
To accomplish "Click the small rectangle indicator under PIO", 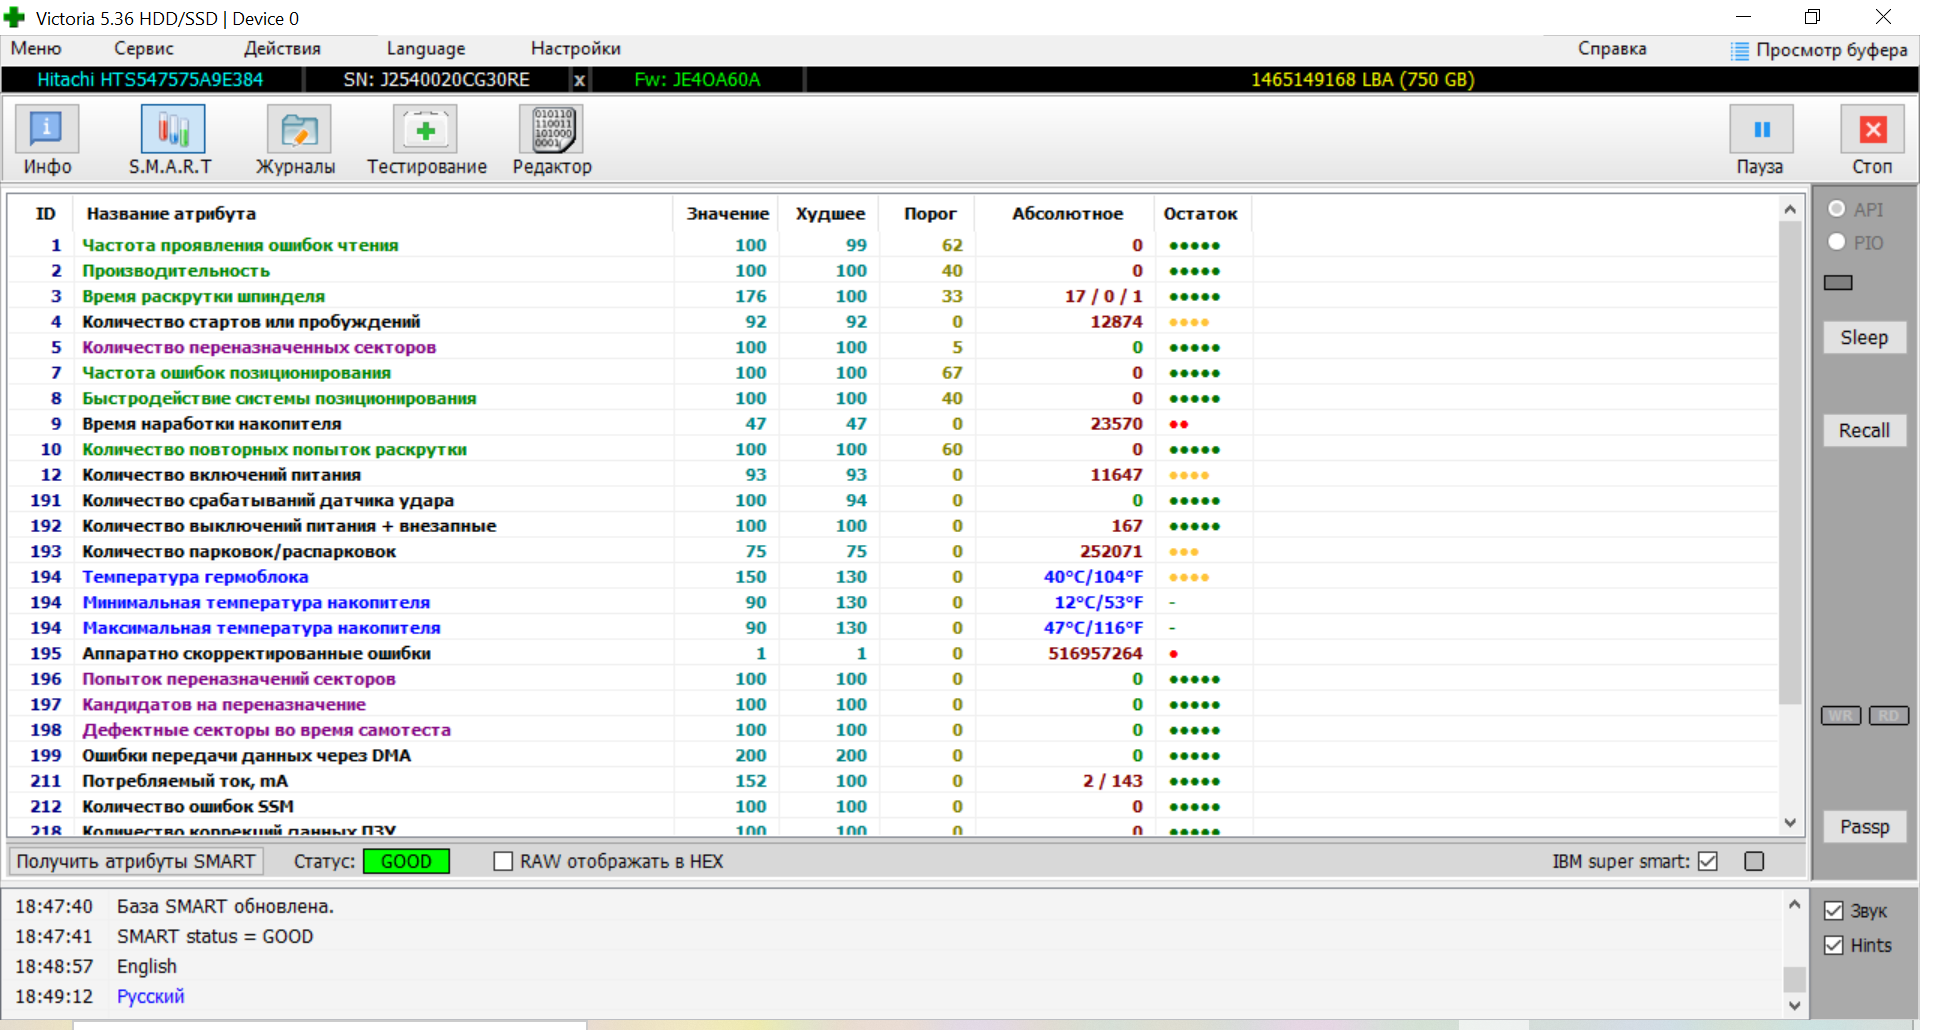I will tap(1838, 283).
